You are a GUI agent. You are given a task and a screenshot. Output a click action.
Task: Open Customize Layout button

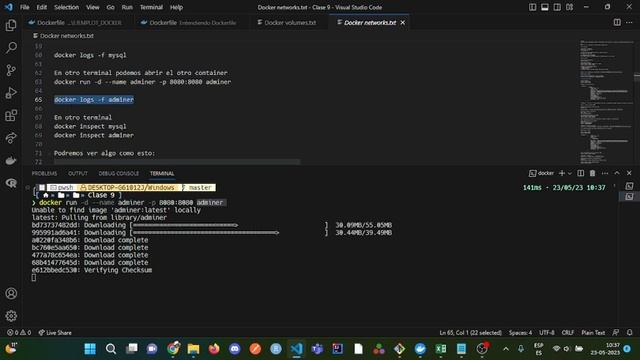pyautogui.click(x=569, y=7)
